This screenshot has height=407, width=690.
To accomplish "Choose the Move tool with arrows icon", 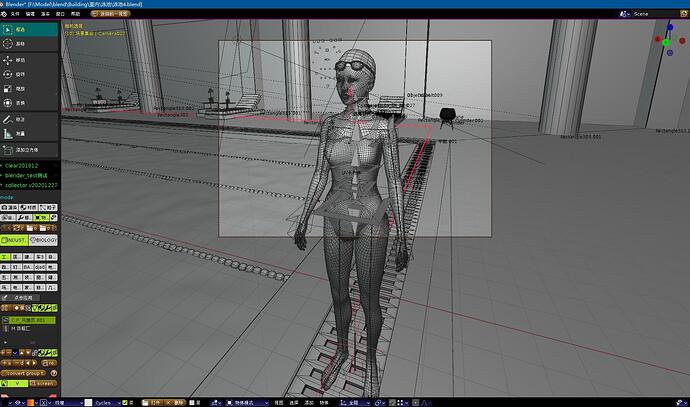I will (29, 60).
